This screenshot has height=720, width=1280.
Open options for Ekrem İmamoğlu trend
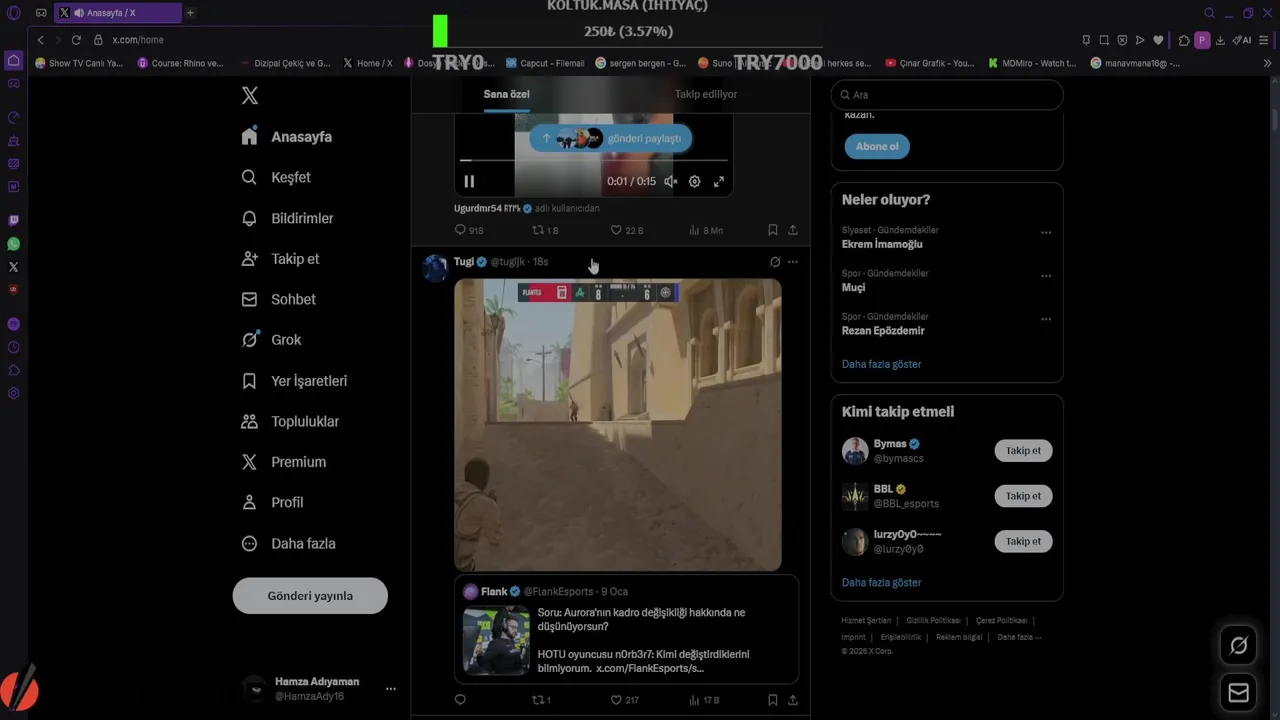pyautogui.click(x=1046, y=232)
